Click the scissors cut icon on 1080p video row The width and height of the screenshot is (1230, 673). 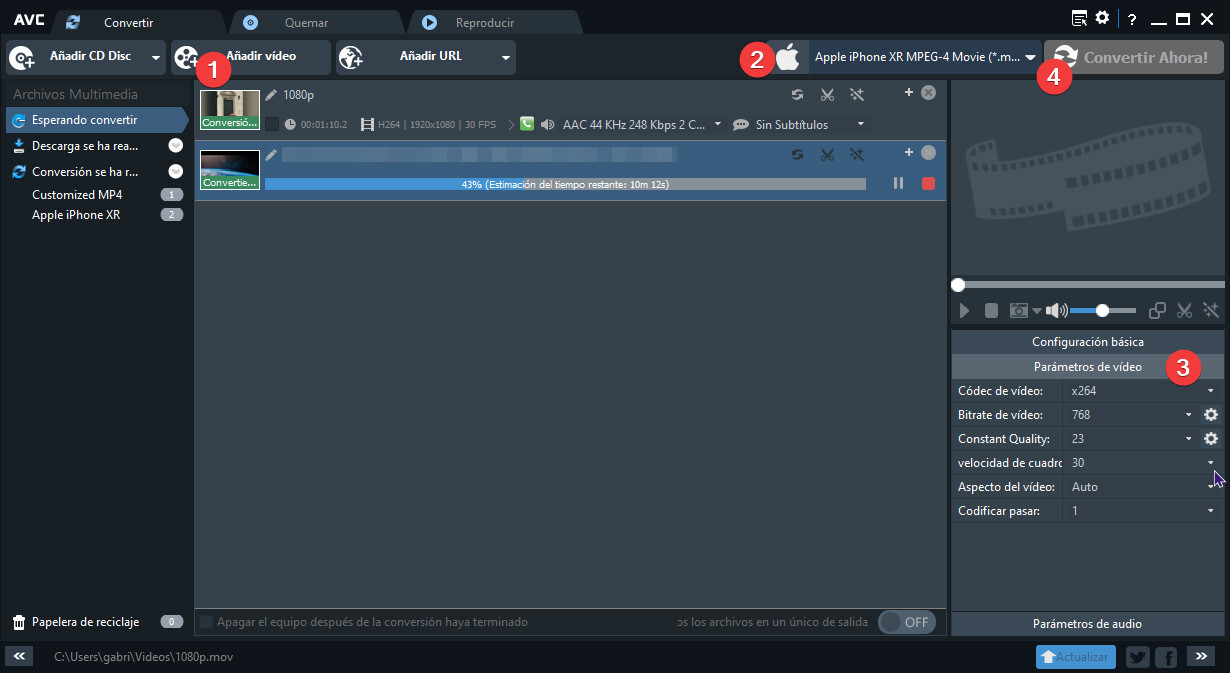tap(827, 95)
